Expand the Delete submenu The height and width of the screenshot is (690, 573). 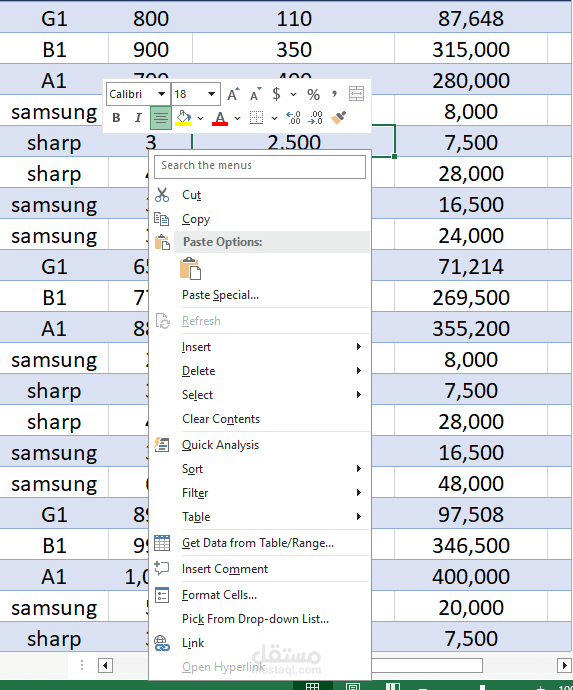tap(260, 371)
